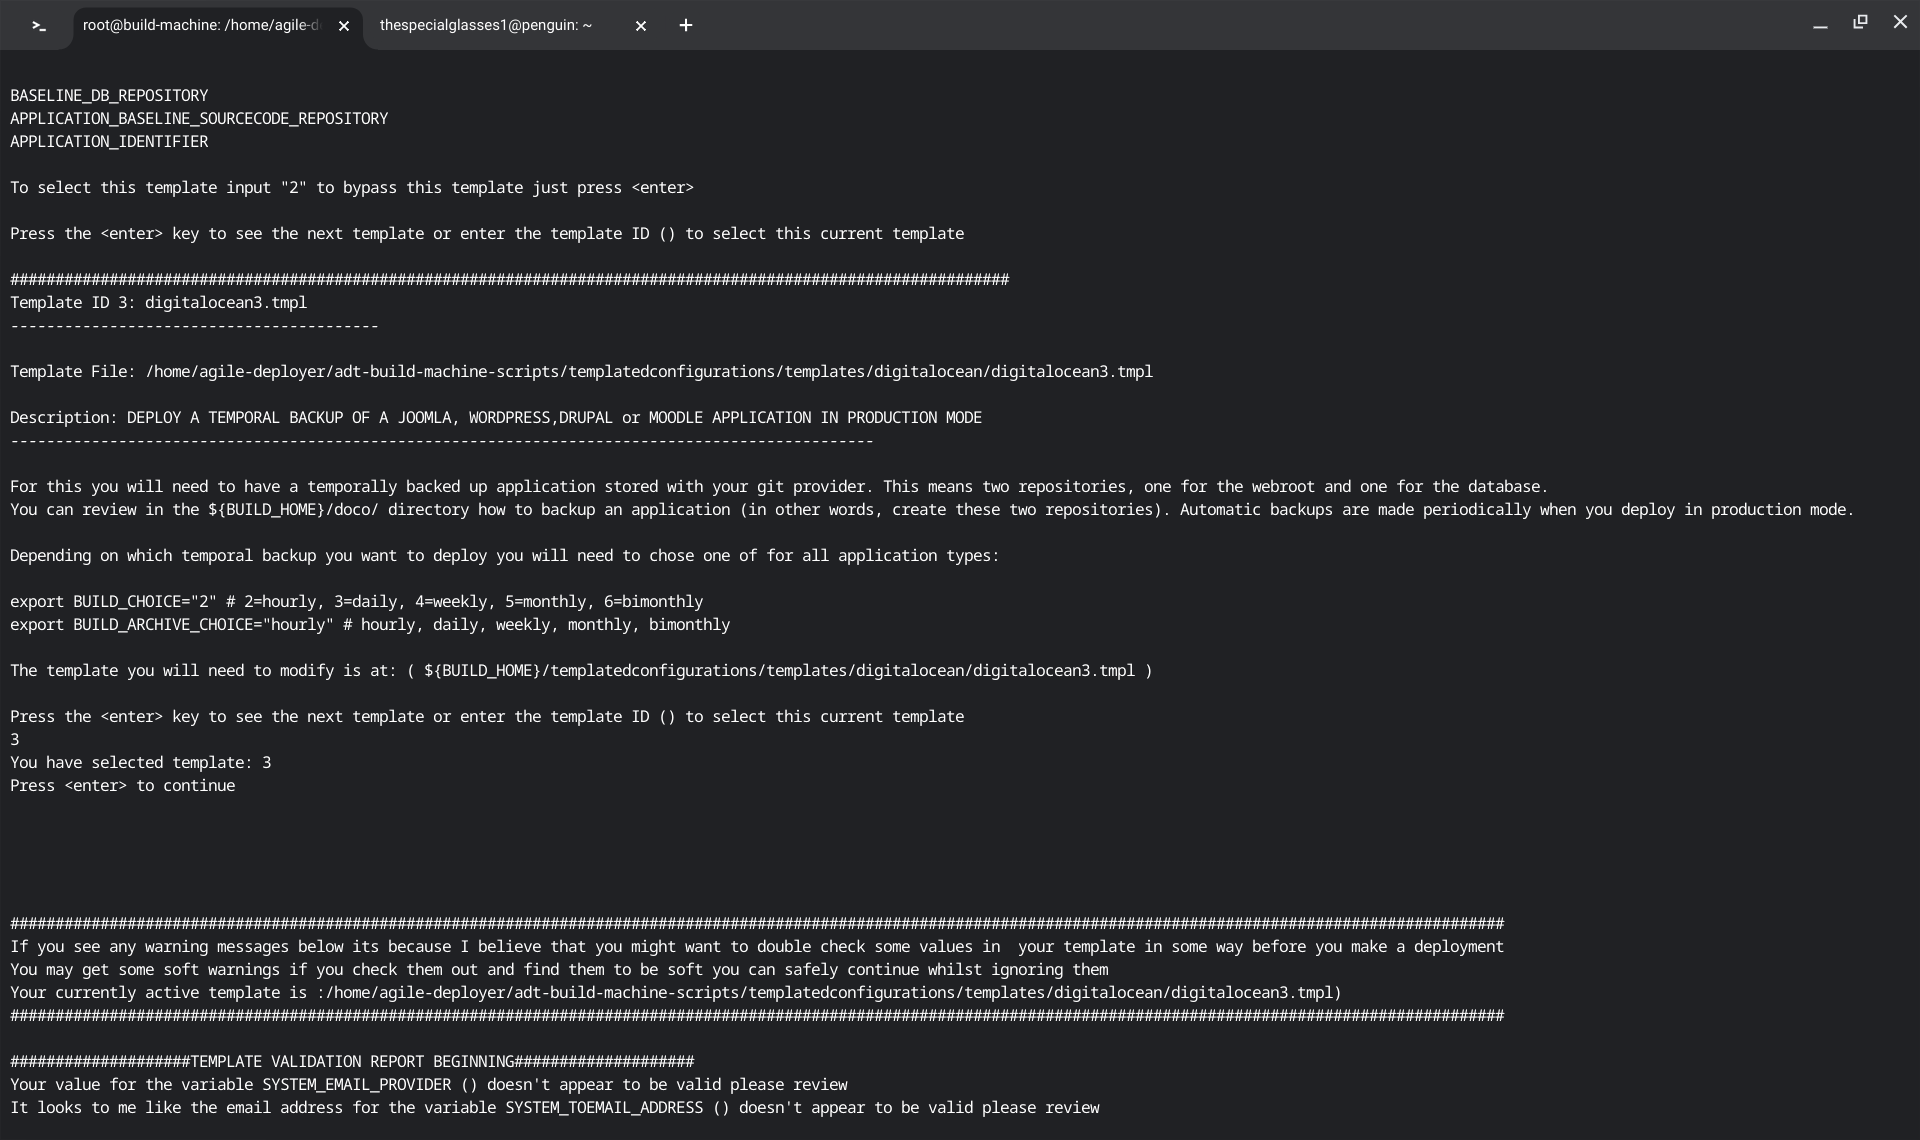Image resolution: width=1920 pixels, height=1140 pixels.
Task: Close the thespecialglasses1@penguin tab
Action: pos(641,27)
